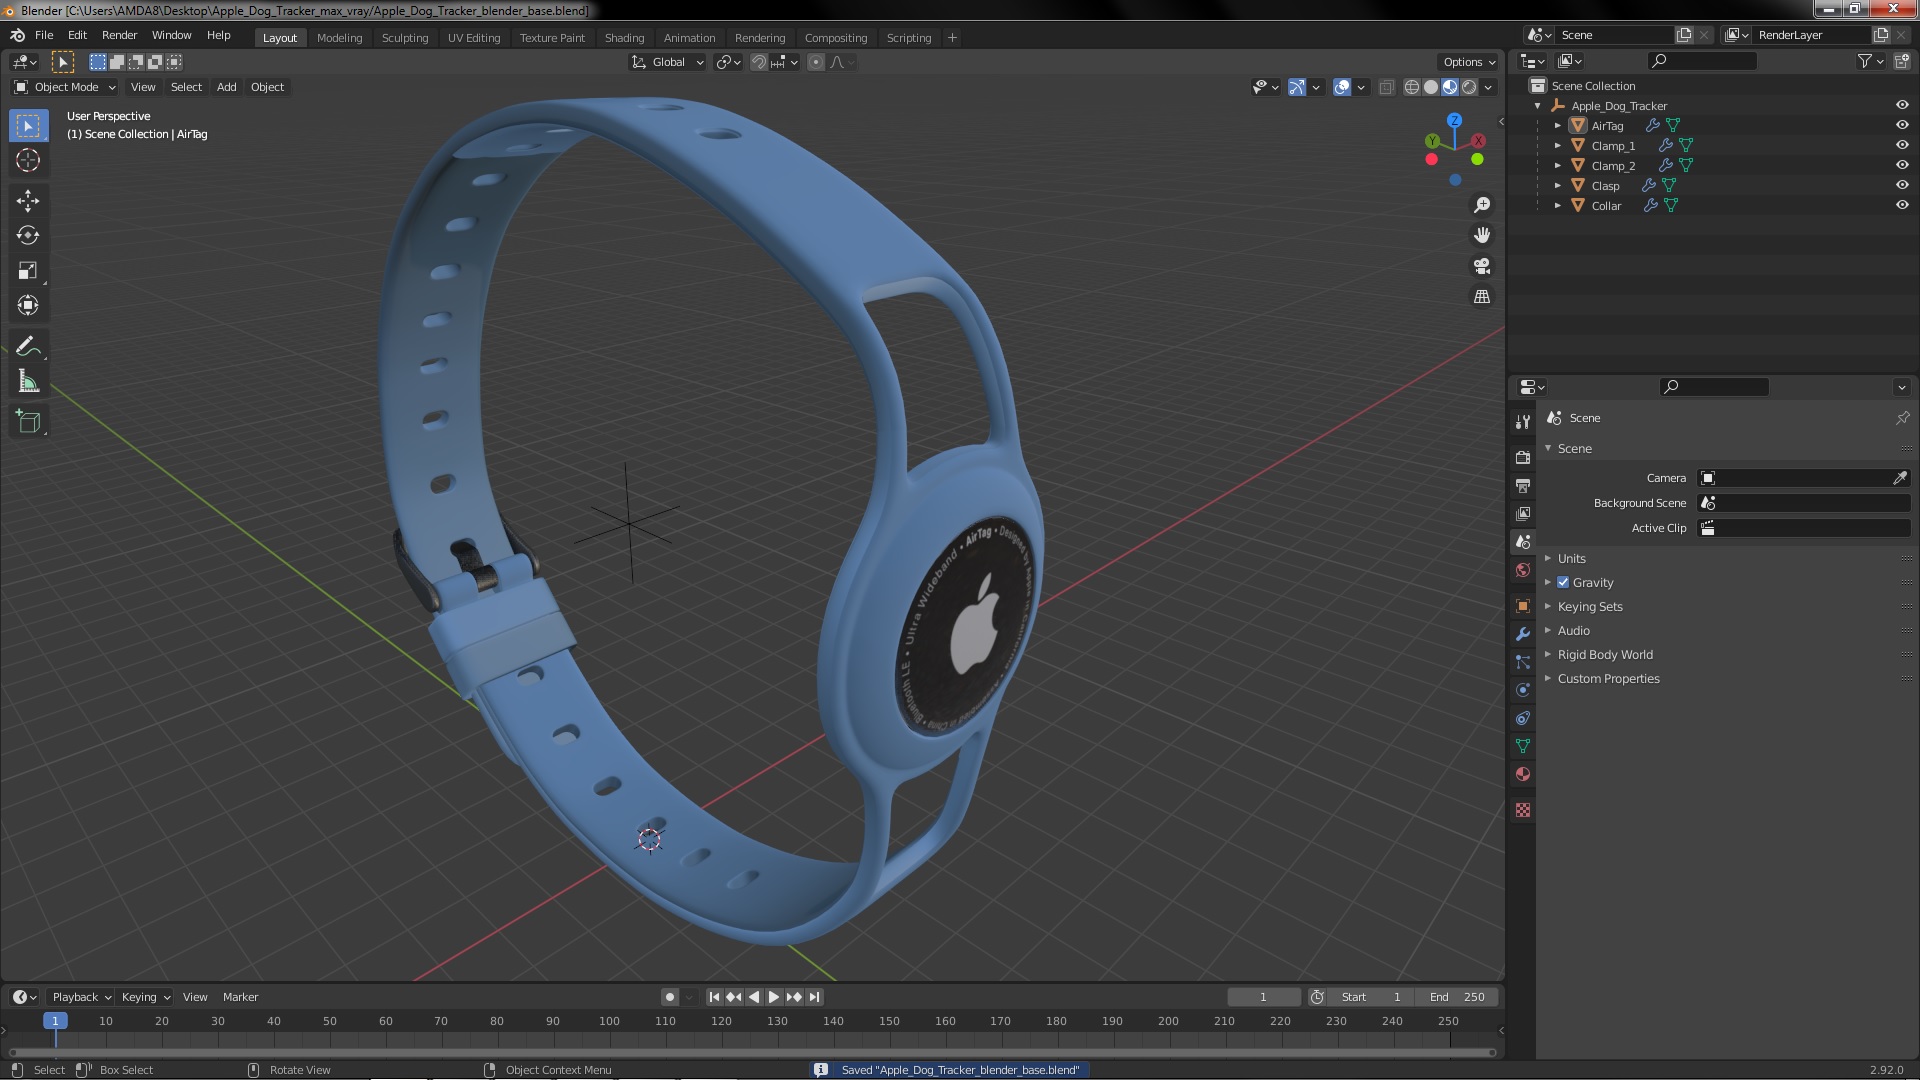Open the Keying dropdown in timeline

(x=146, y=997)
